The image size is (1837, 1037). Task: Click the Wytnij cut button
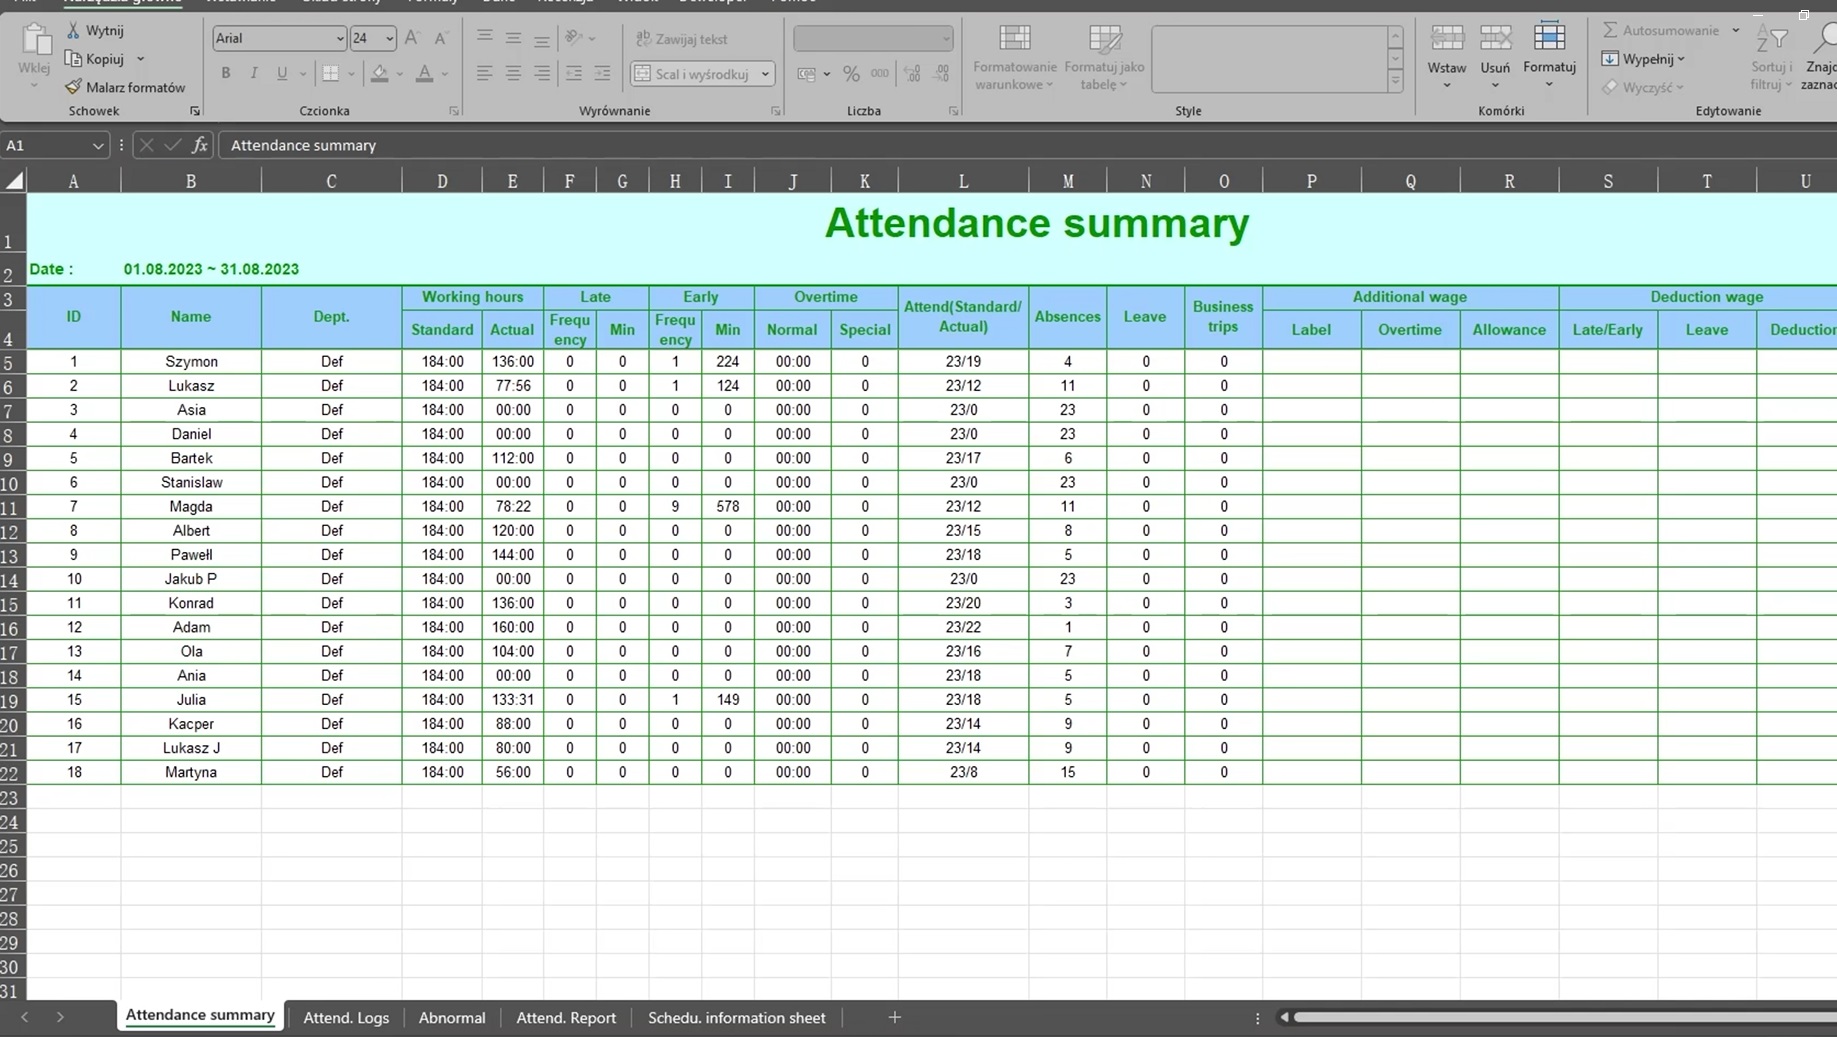click(95, 31)
